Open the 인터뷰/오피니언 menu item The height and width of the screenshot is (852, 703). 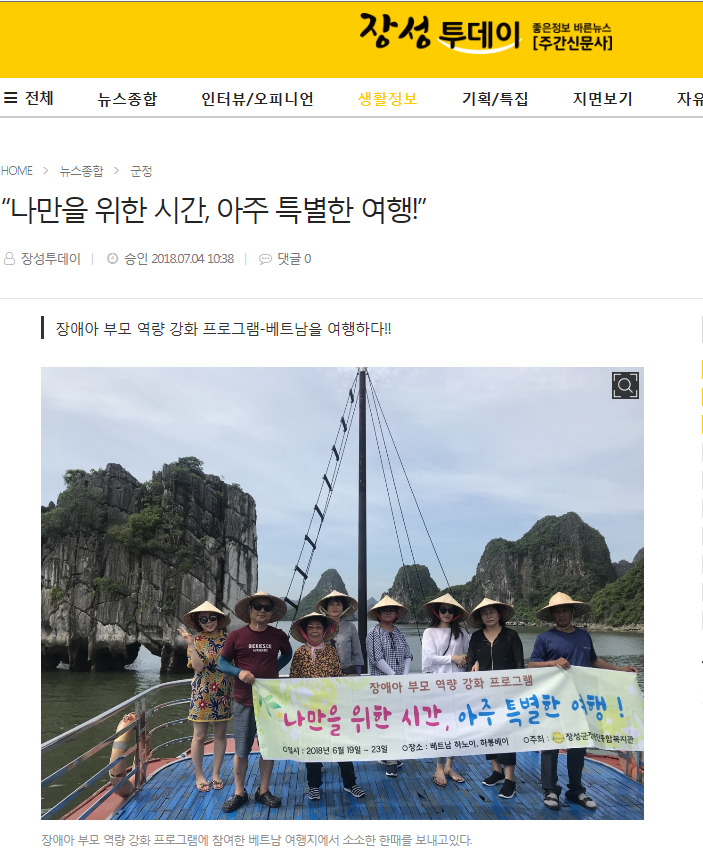click(x=258, y=99)
